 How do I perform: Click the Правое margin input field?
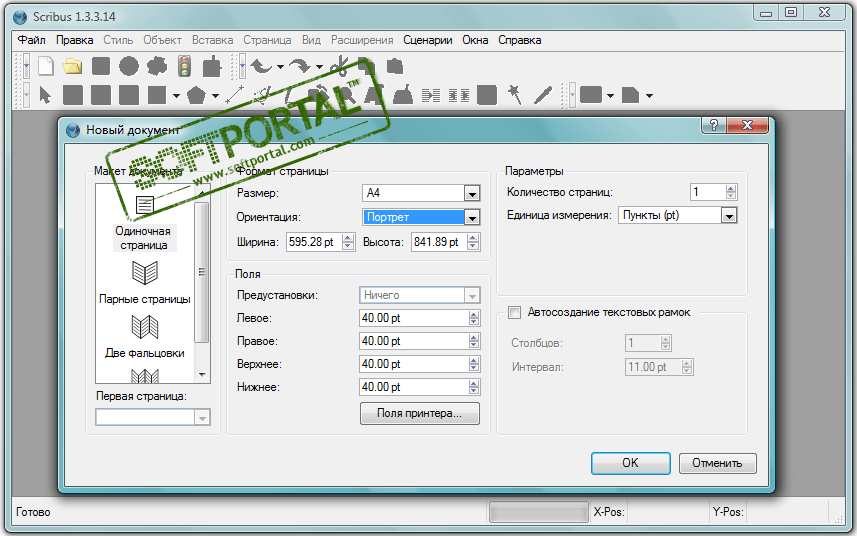click(420, 341)
